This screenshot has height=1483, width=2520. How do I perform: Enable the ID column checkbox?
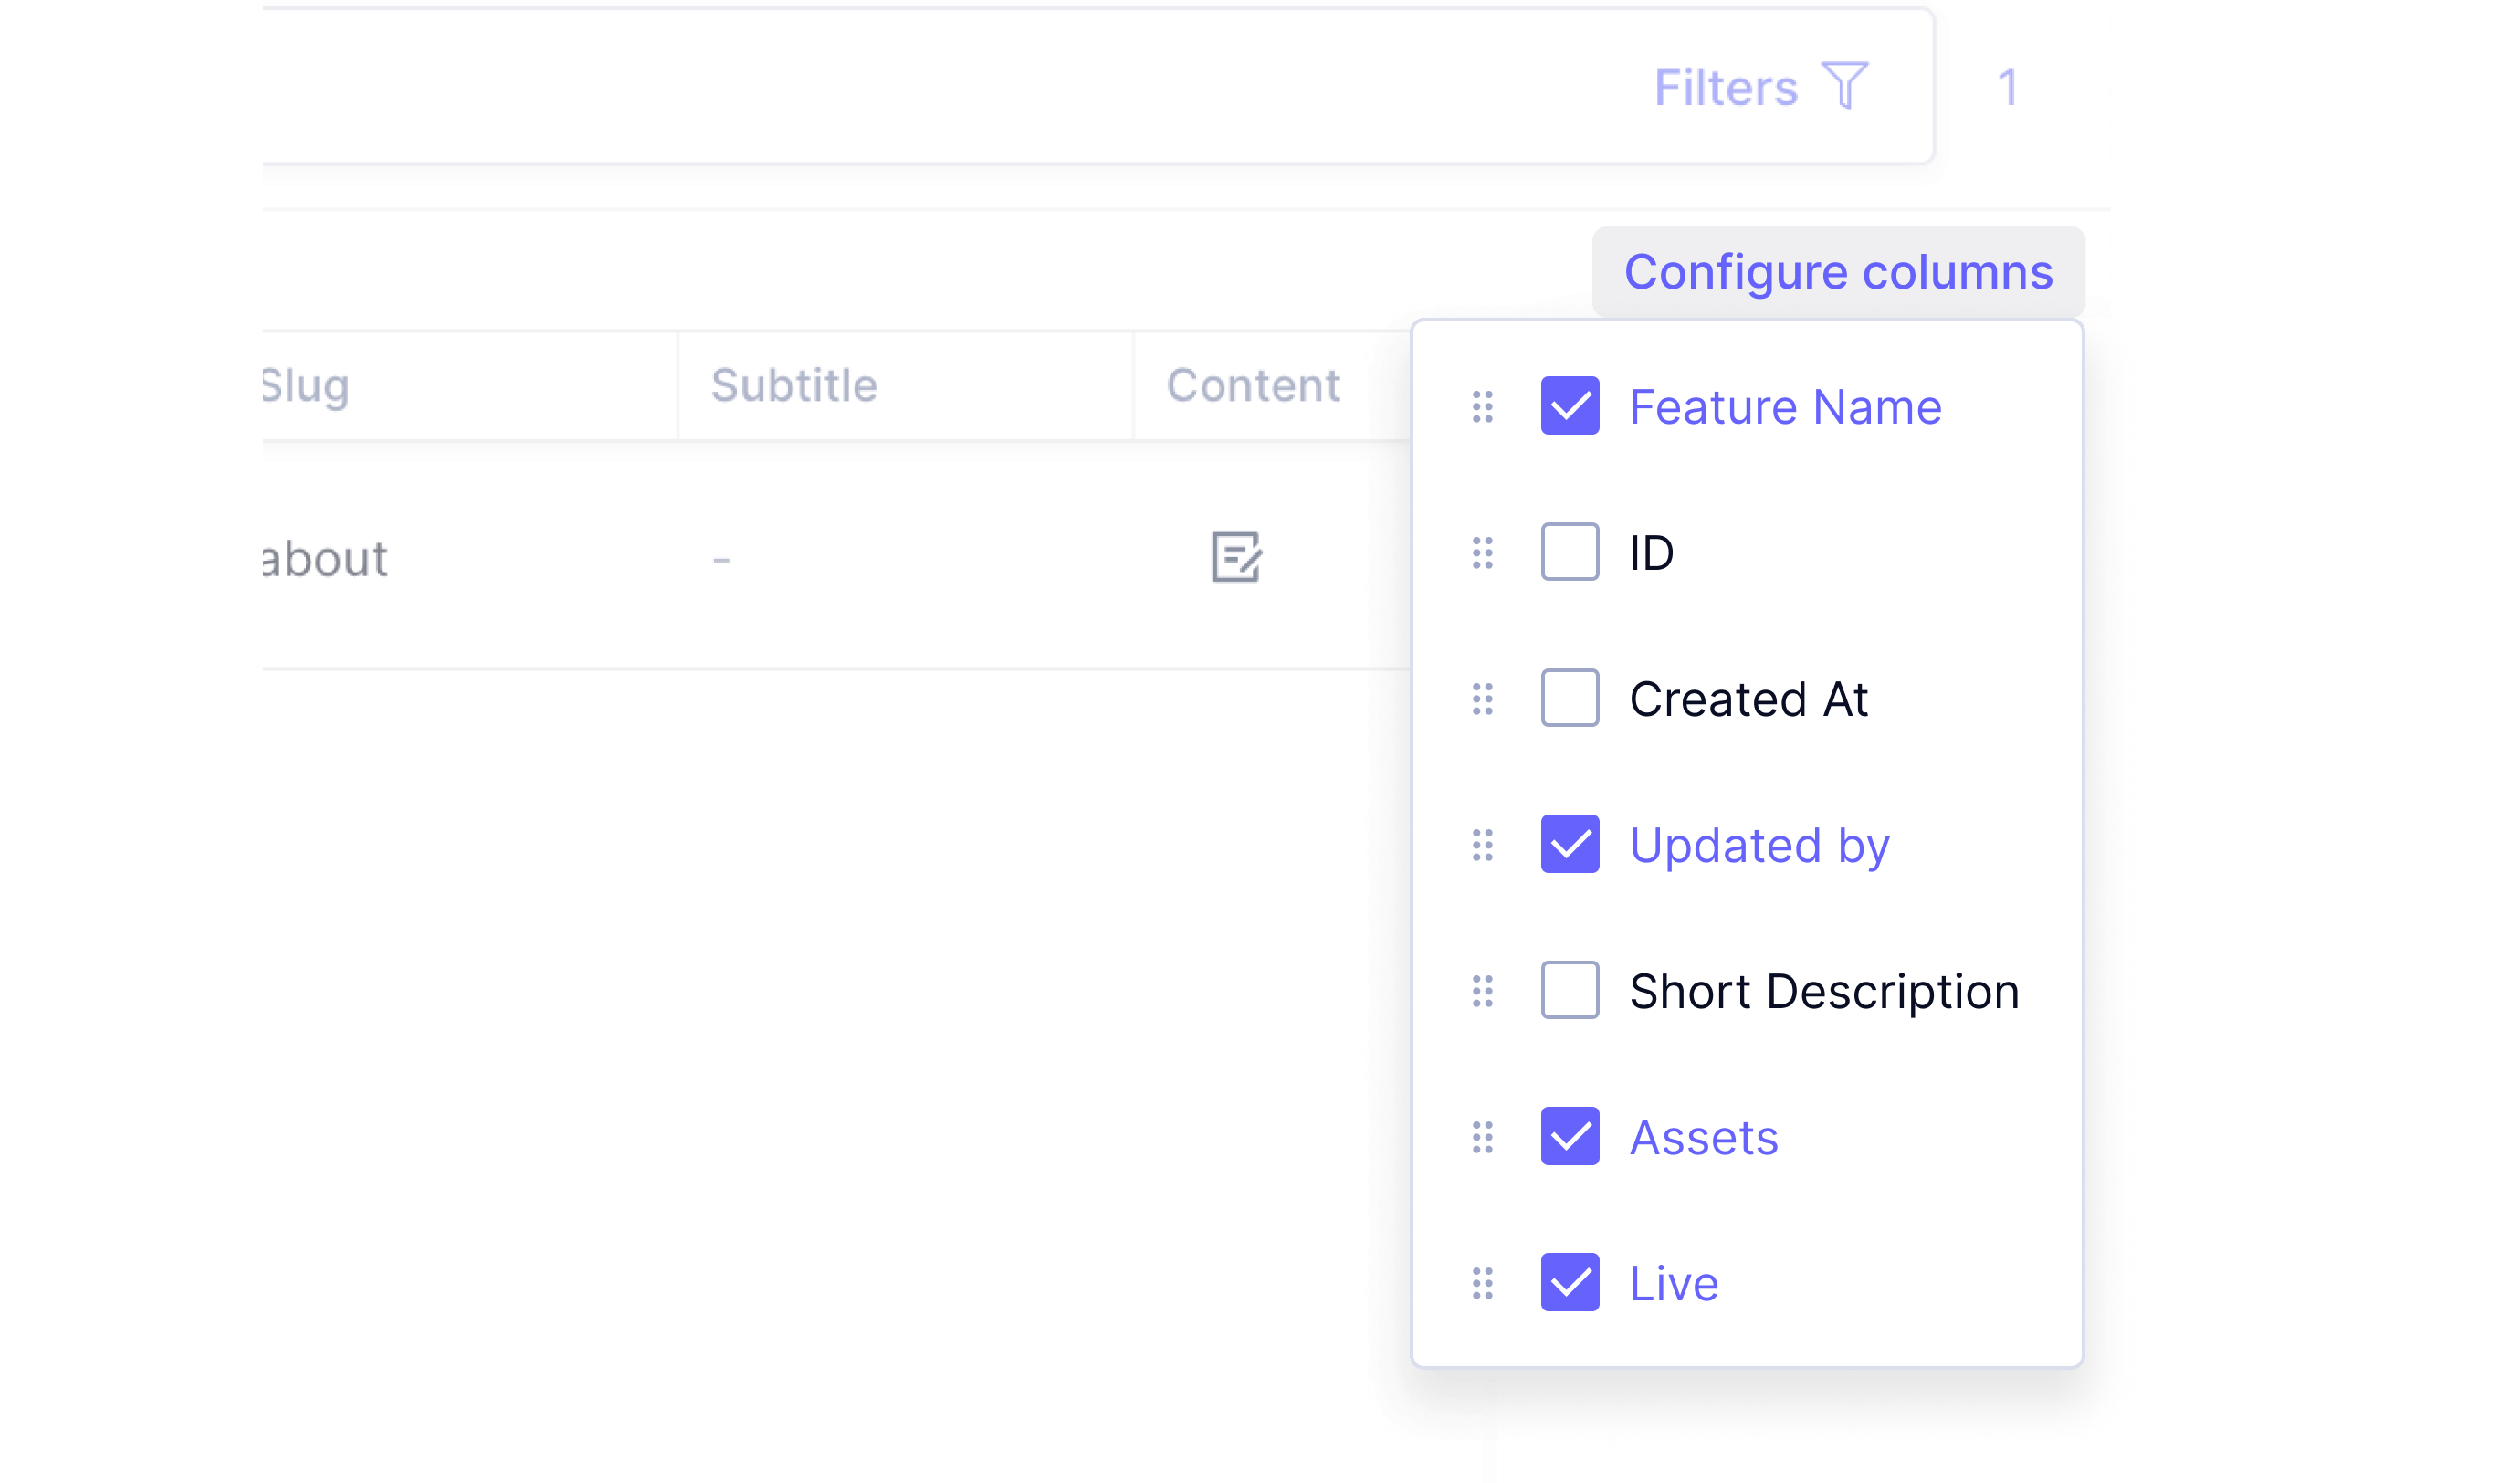pos(1569,552)
